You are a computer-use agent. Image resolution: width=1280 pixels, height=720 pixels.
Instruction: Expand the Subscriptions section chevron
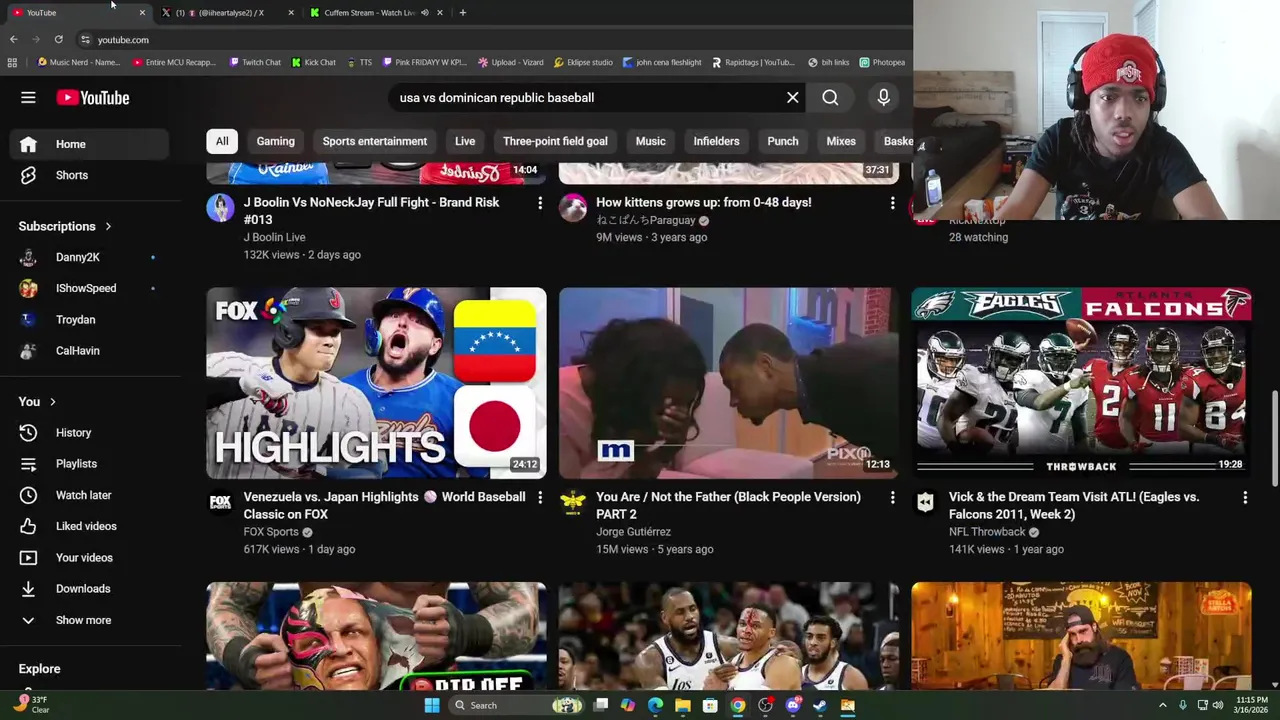click(108, 226)
